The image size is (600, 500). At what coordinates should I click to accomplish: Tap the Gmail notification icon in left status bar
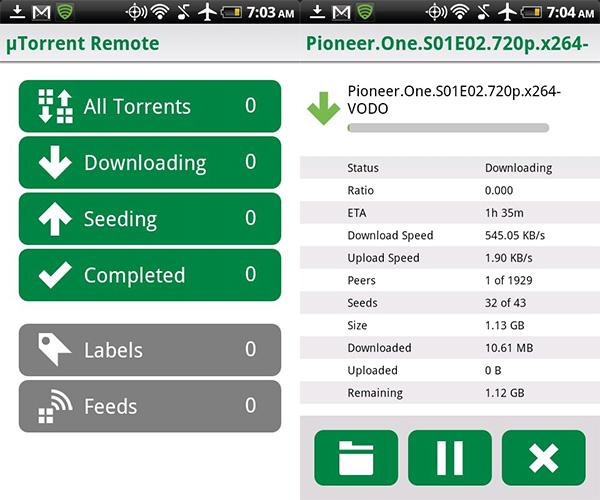pos(41,13)
